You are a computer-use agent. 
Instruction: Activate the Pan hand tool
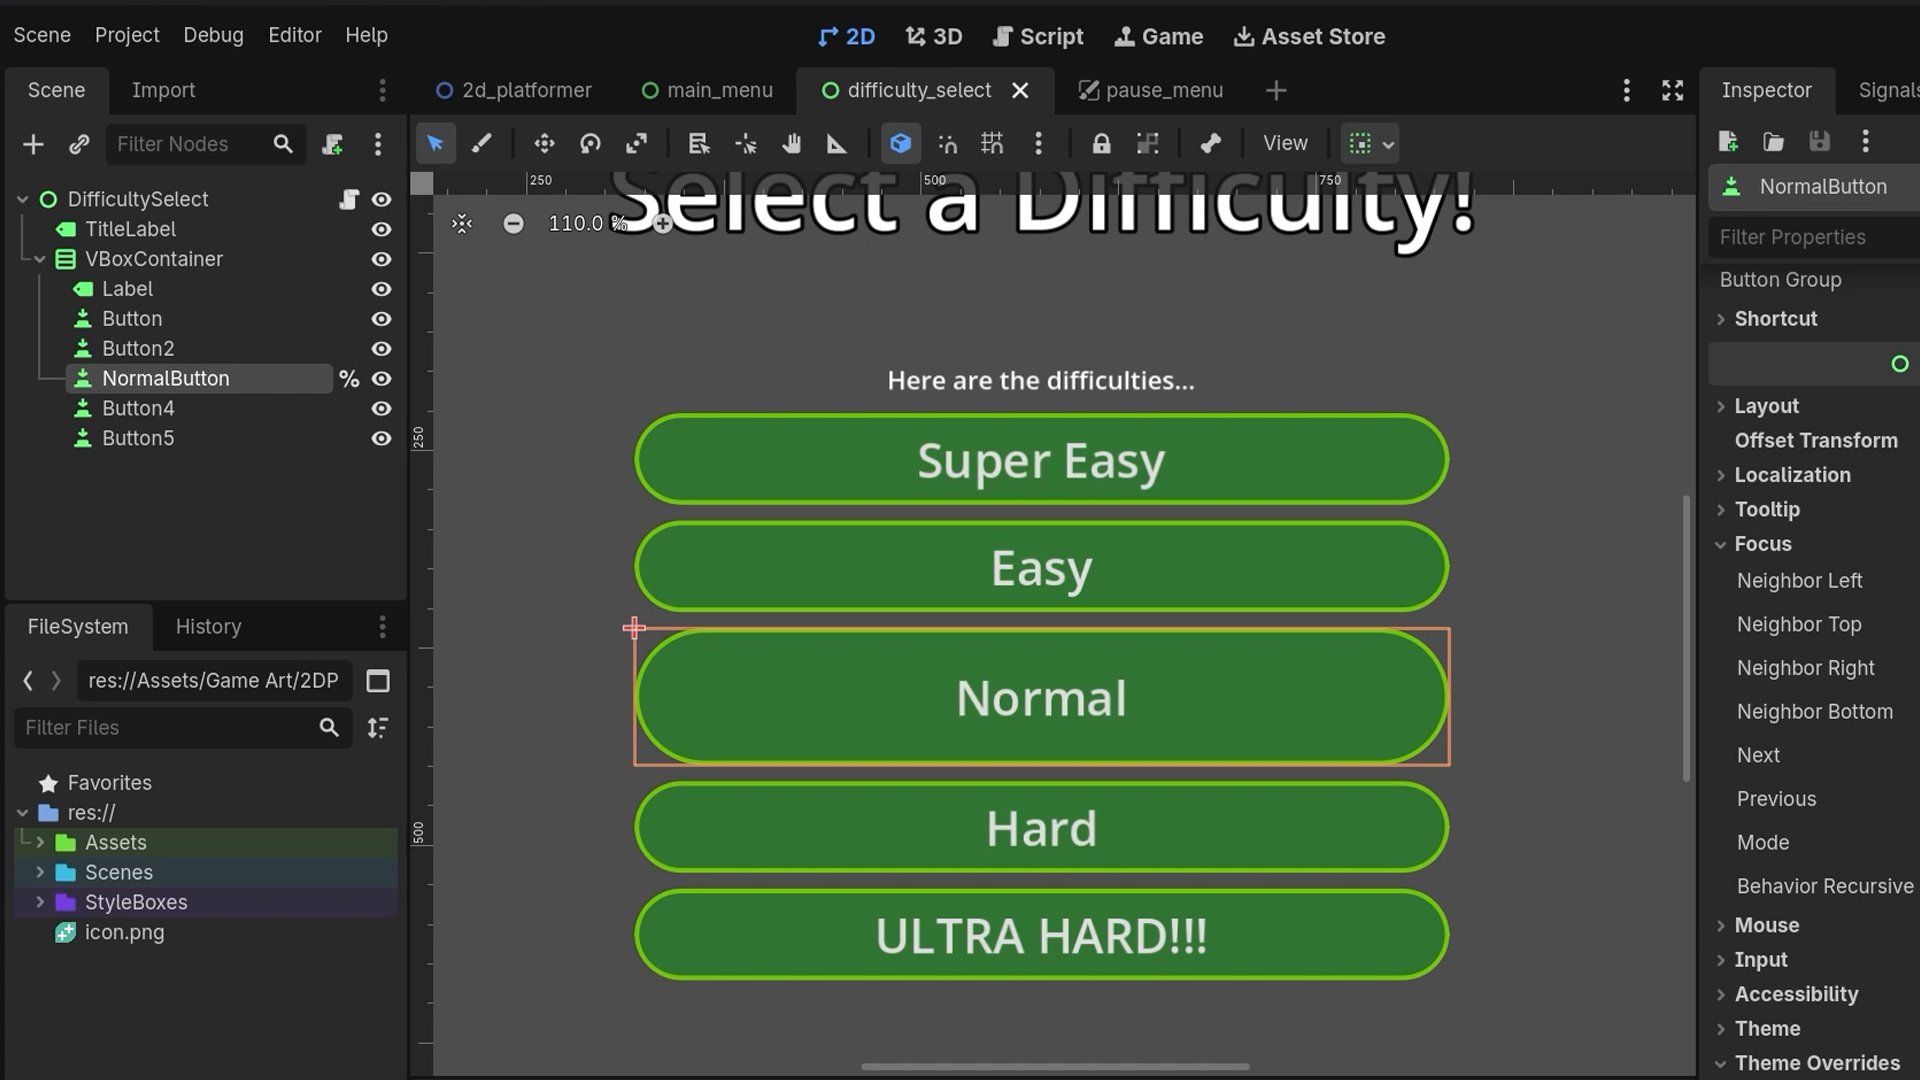[x=792, y=143]
